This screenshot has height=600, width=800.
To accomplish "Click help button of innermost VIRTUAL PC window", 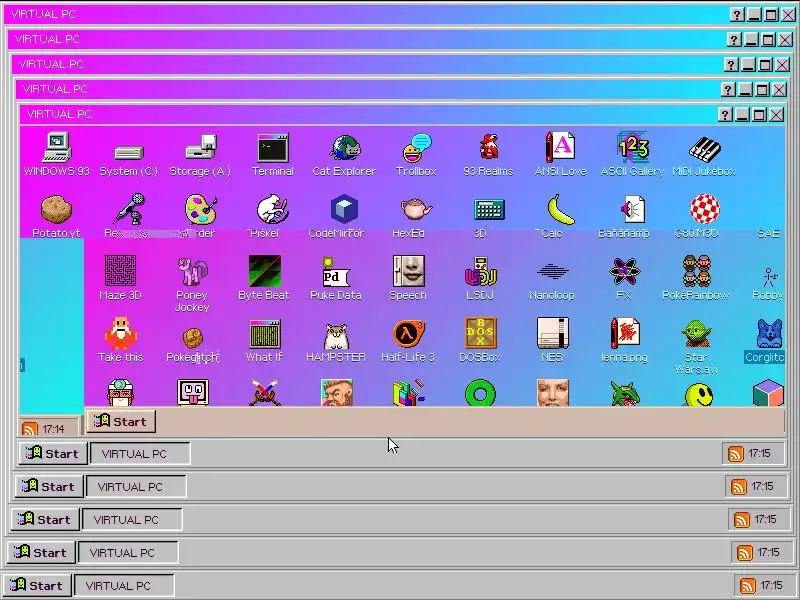I will [725, 114].
